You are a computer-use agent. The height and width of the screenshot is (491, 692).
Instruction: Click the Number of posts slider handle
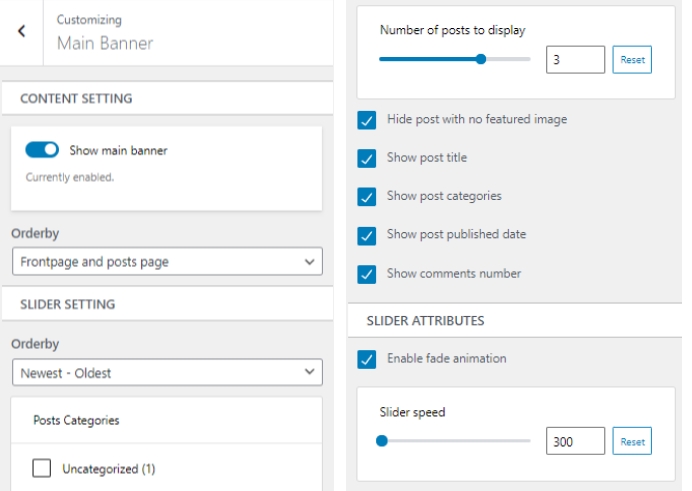coord(481,59)
